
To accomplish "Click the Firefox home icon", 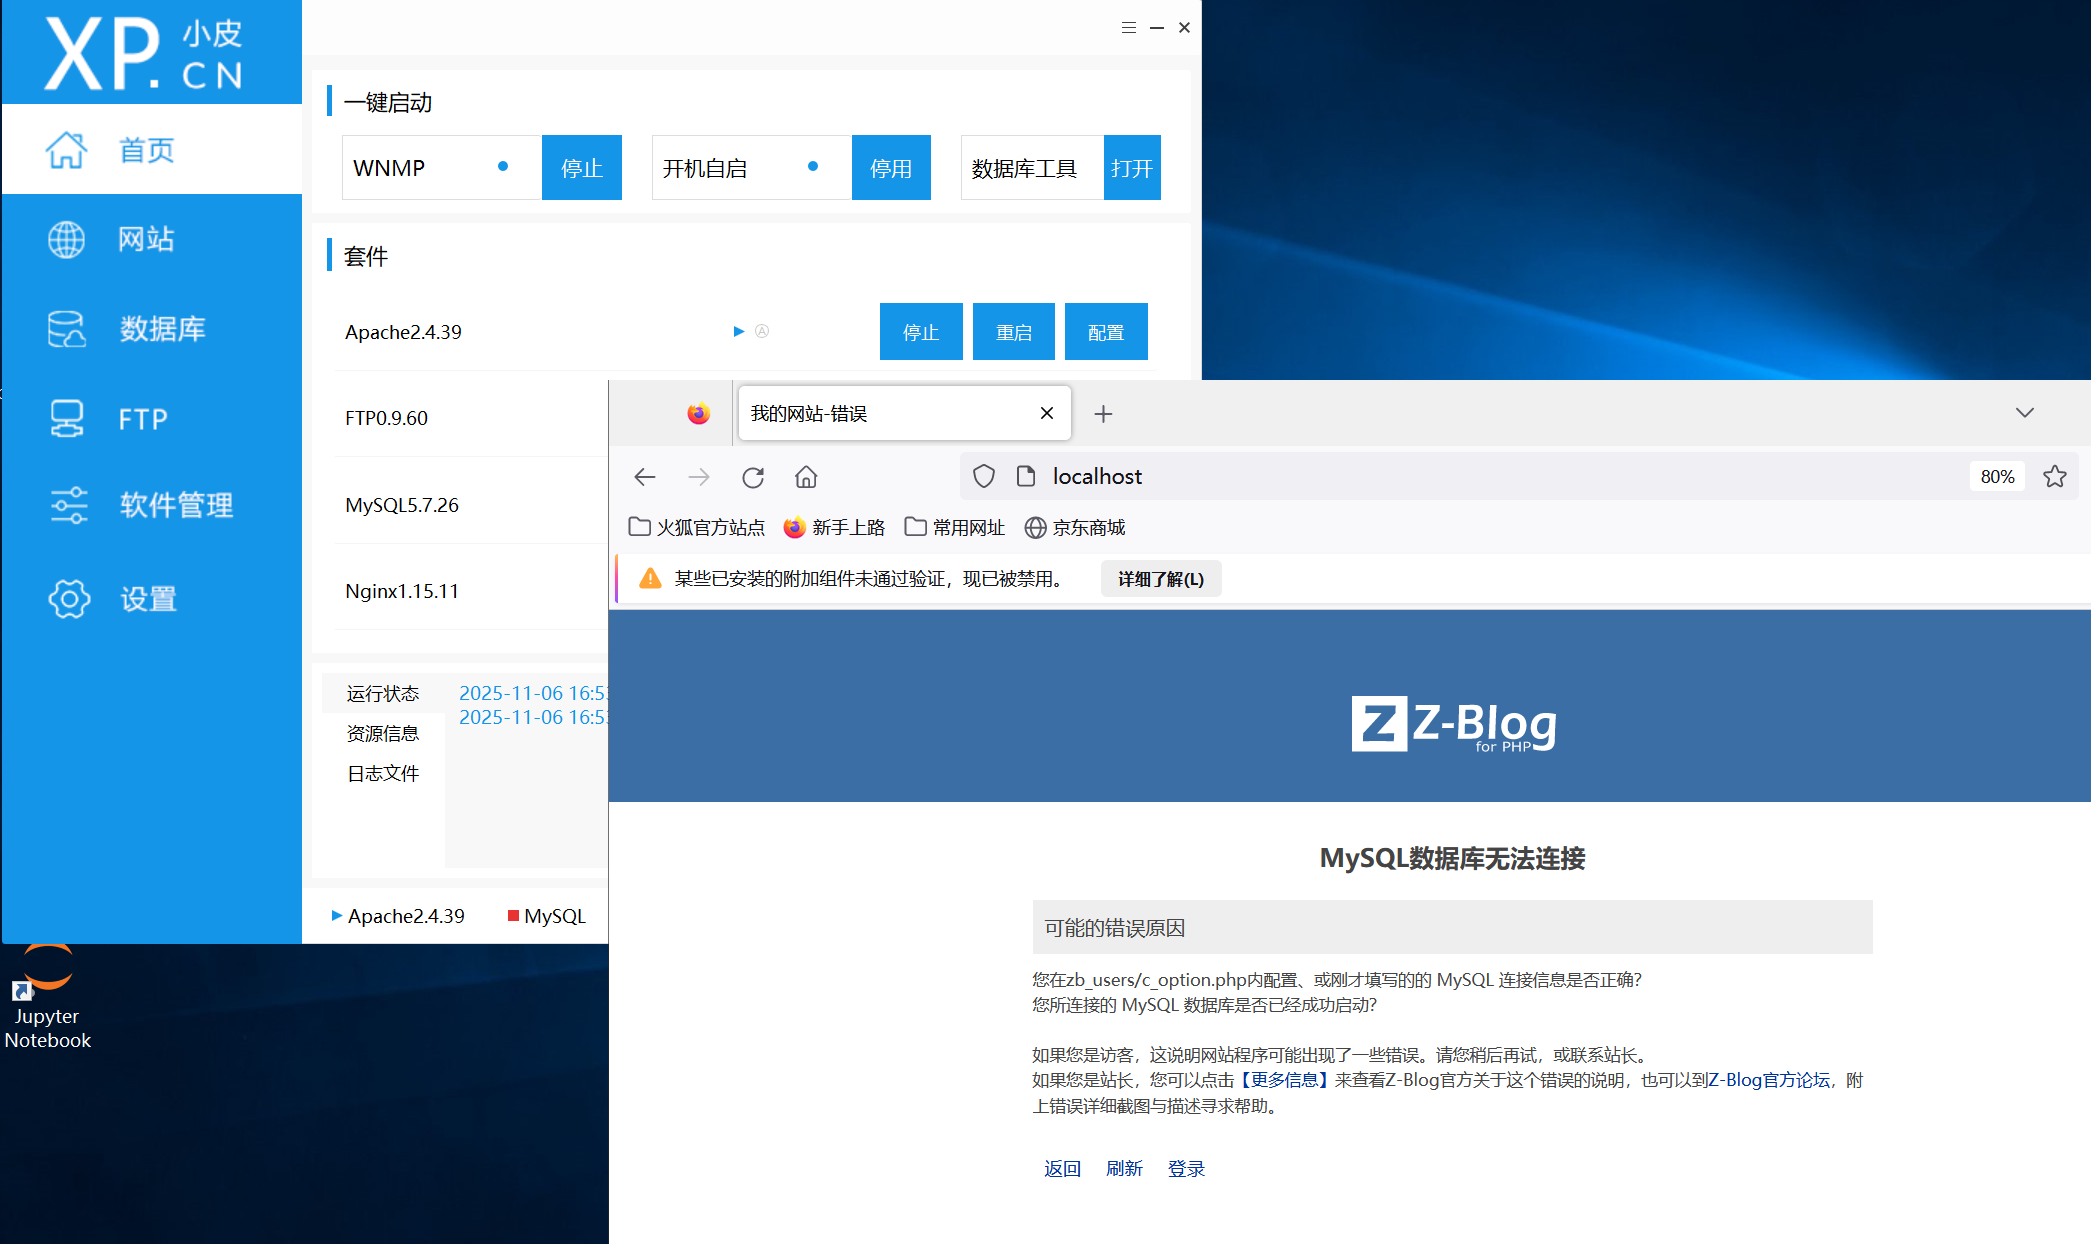I will [806, 477].
